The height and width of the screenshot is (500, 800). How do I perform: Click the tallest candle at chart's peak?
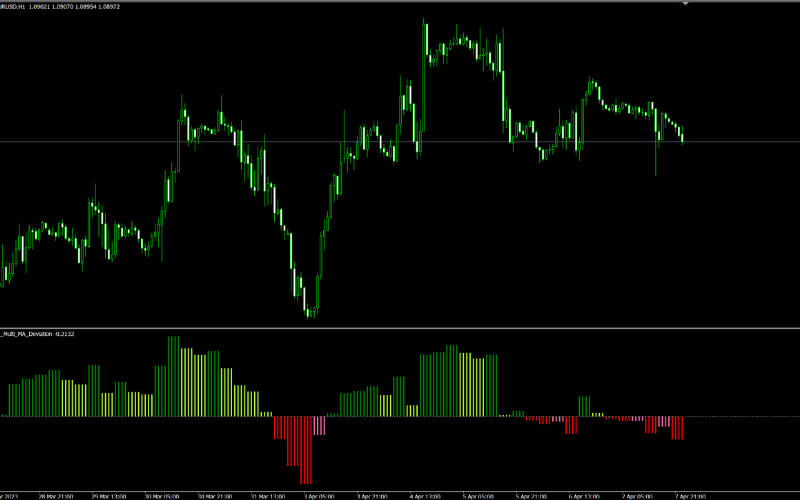pos(425,40)
